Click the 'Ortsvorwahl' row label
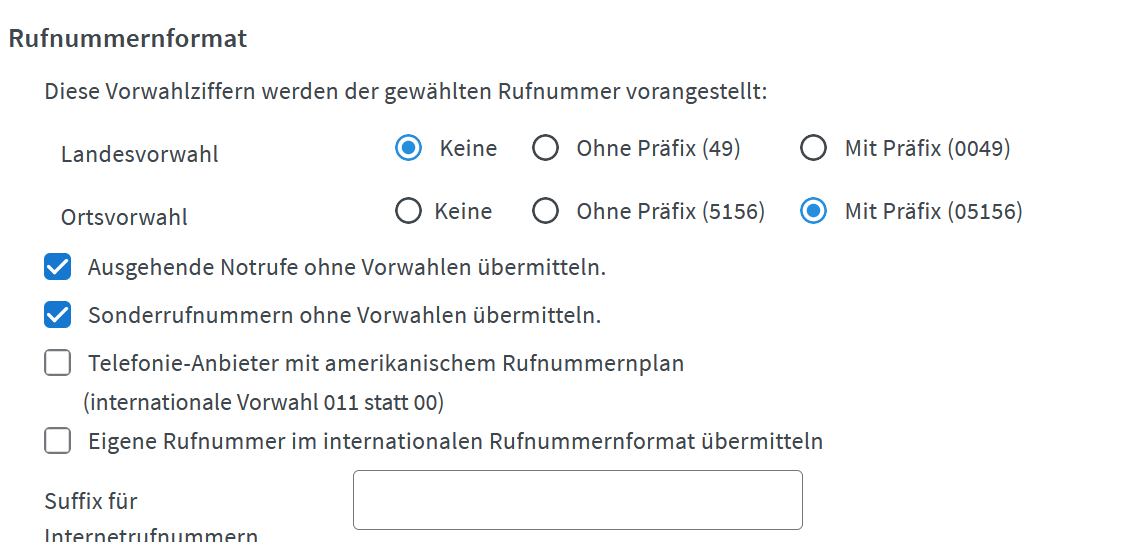The width and height of the screenshot is (1131, 542). click(x=124, y=217)
